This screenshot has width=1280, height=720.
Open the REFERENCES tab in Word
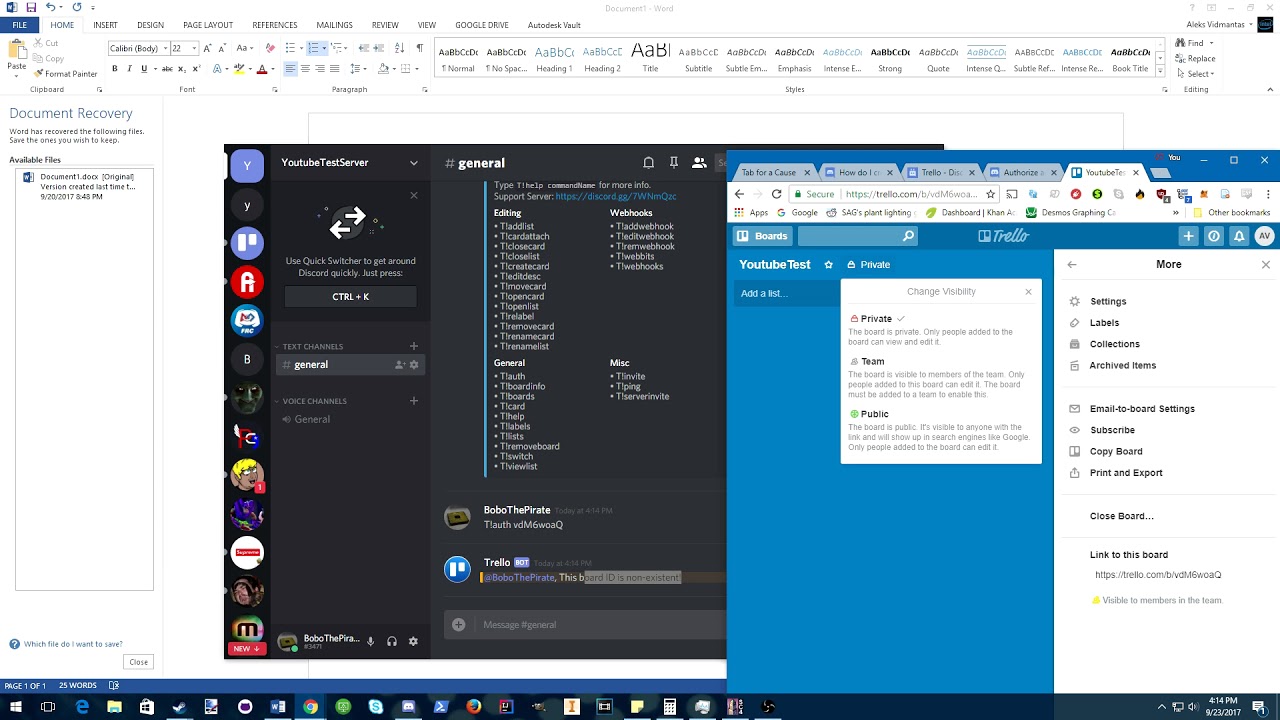tap(275, 25)
